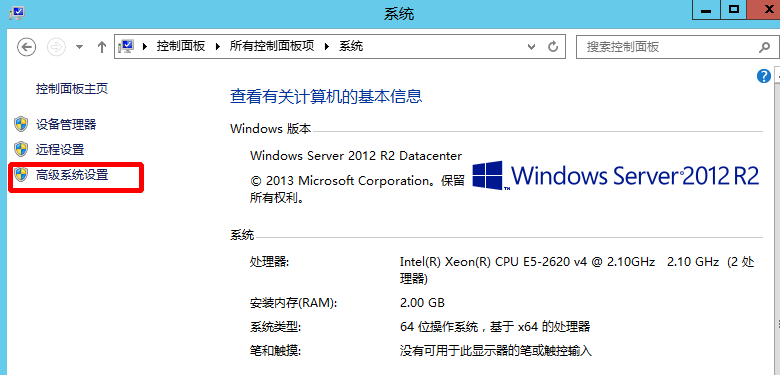Open the 远程设置 link

[x=60, y=149]
